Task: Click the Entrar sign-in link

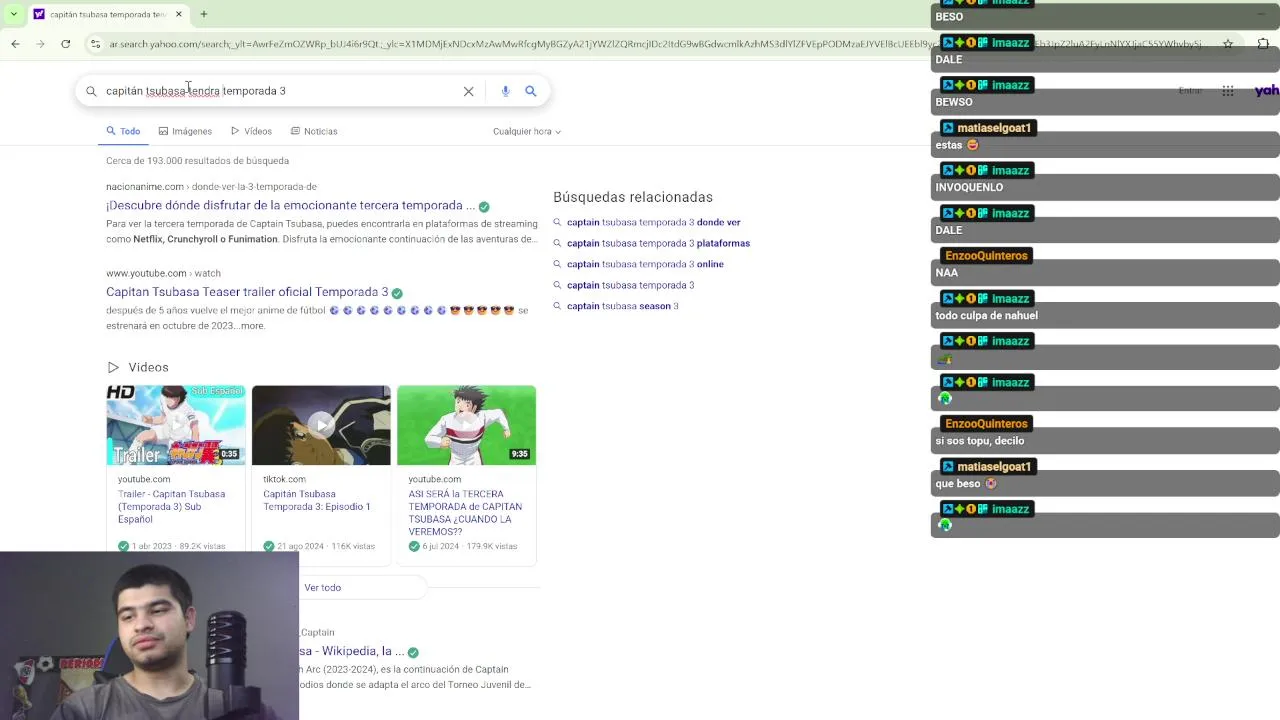Action: 1190,91
